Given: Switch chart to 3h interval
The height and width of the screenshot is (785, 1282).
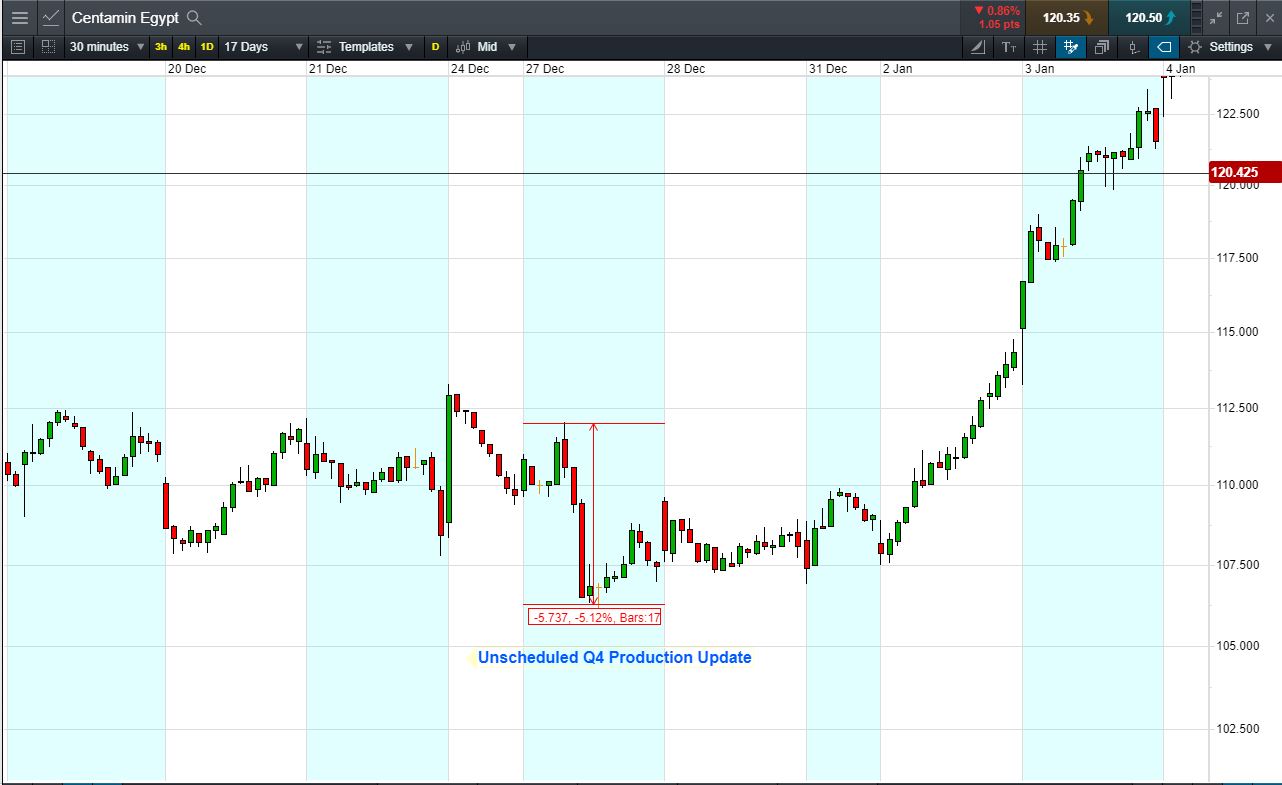Looking at the screenshot, I should pos(161,47).
